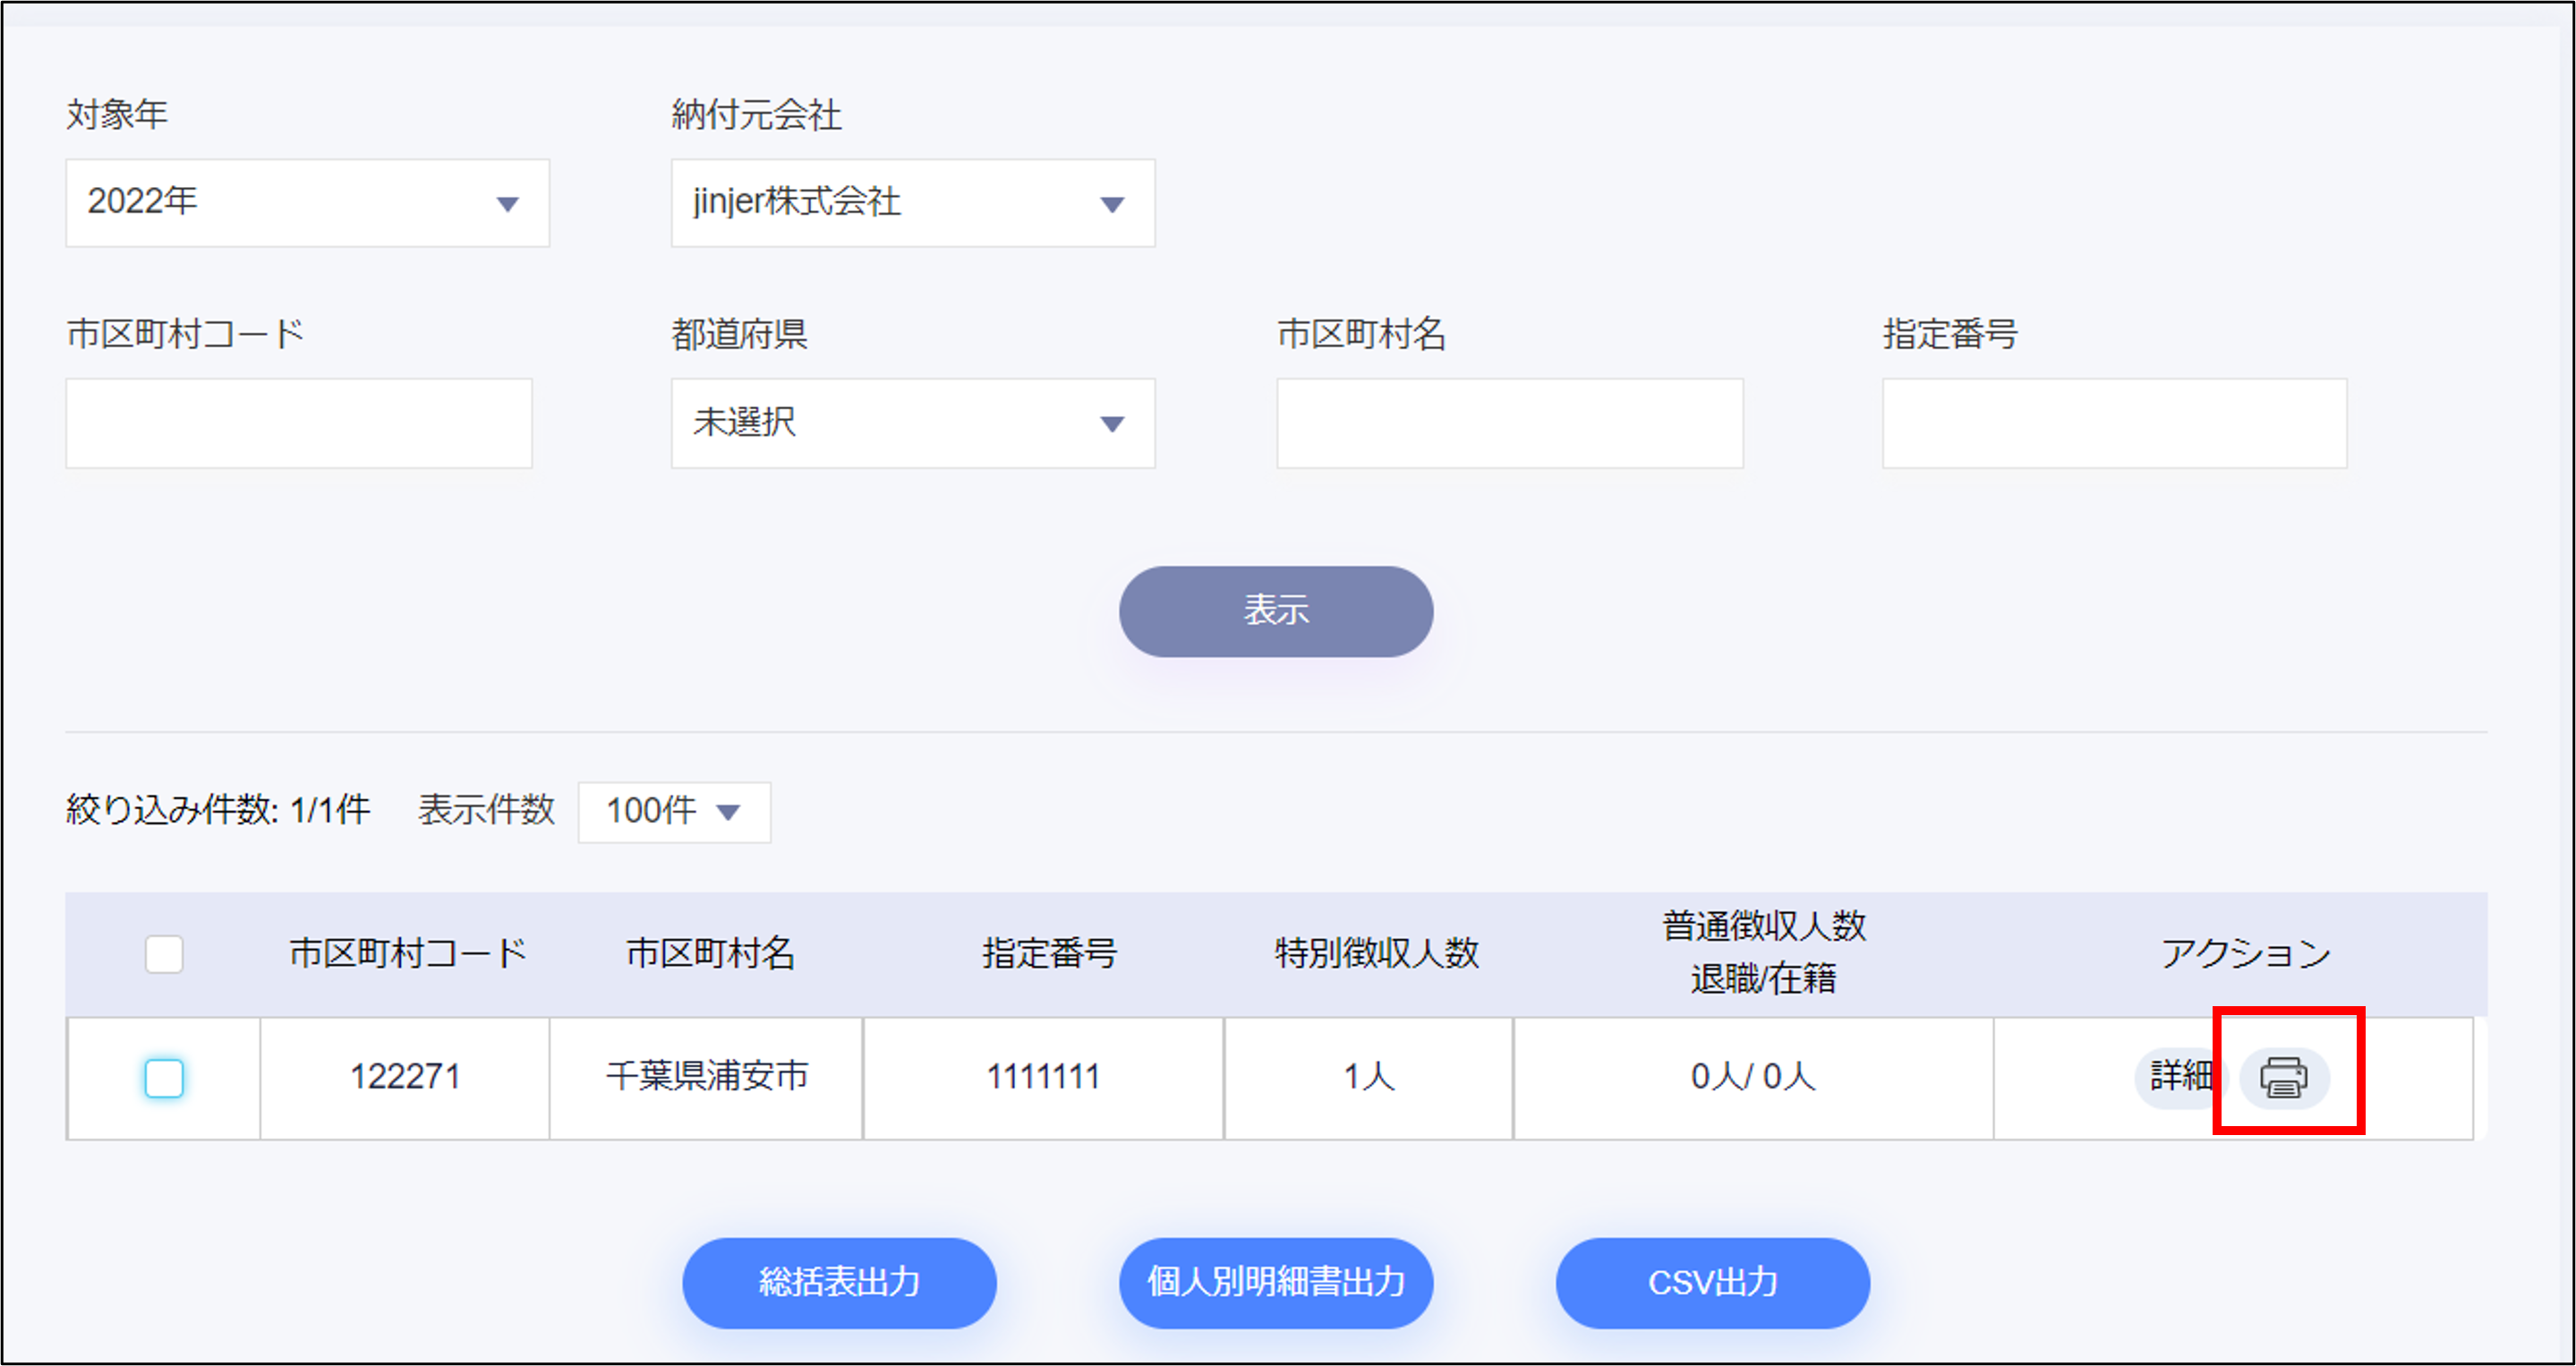Click the 表示 button
The image size is (2576, 1366).
point(1275,611)
